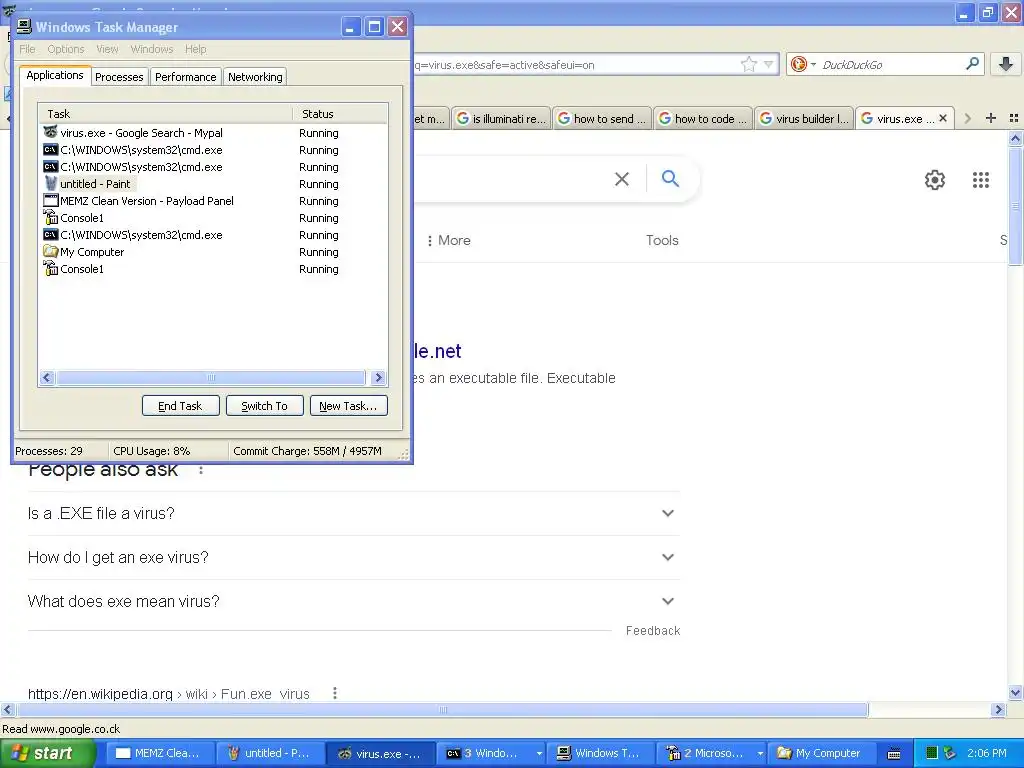Expand 'How do I get an exe virus?'

click(x=353, y=557)
